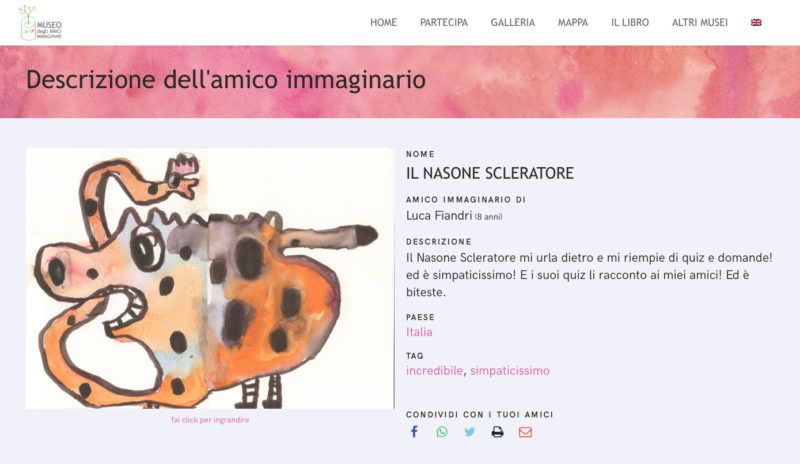
Task: Click the author name Luca Fiandri
Action: coord(439,216)
